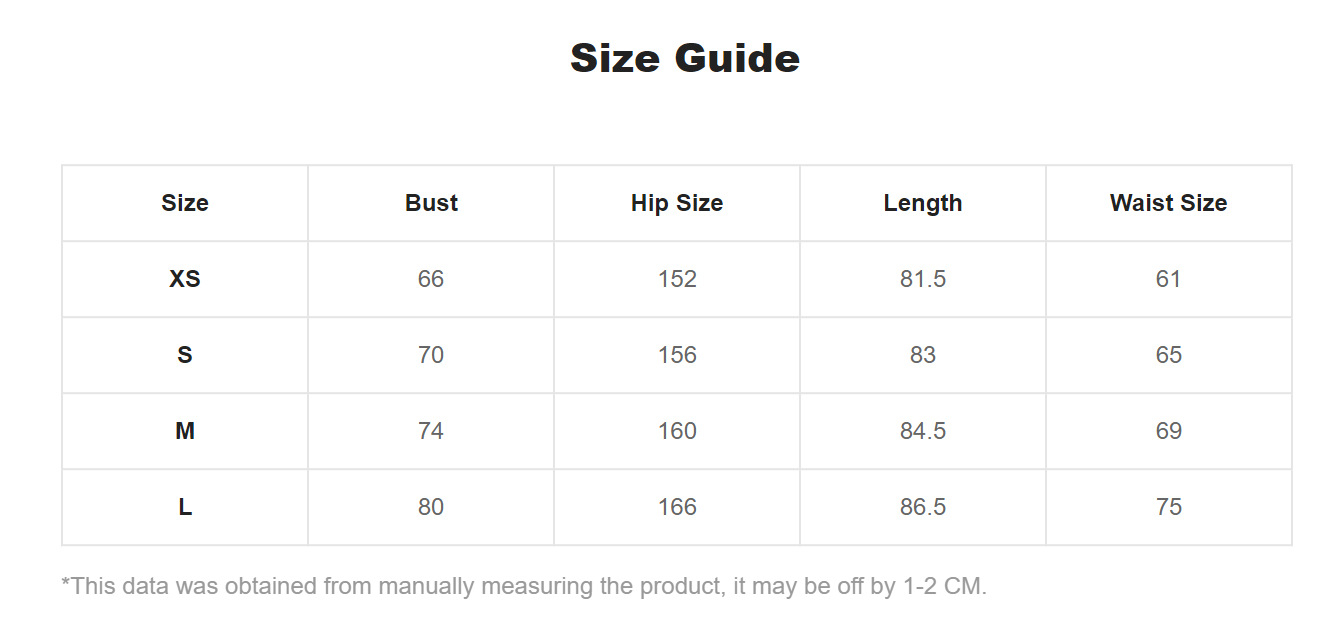Screen dimensions: 1344x620
Task: Select the Size column header
Action: pos(185,203)
